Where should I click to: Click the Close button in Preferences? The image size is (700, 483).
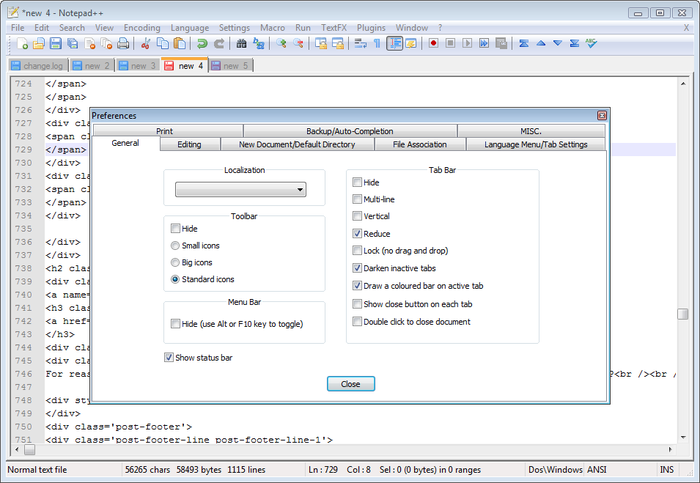tap(350, 384)
